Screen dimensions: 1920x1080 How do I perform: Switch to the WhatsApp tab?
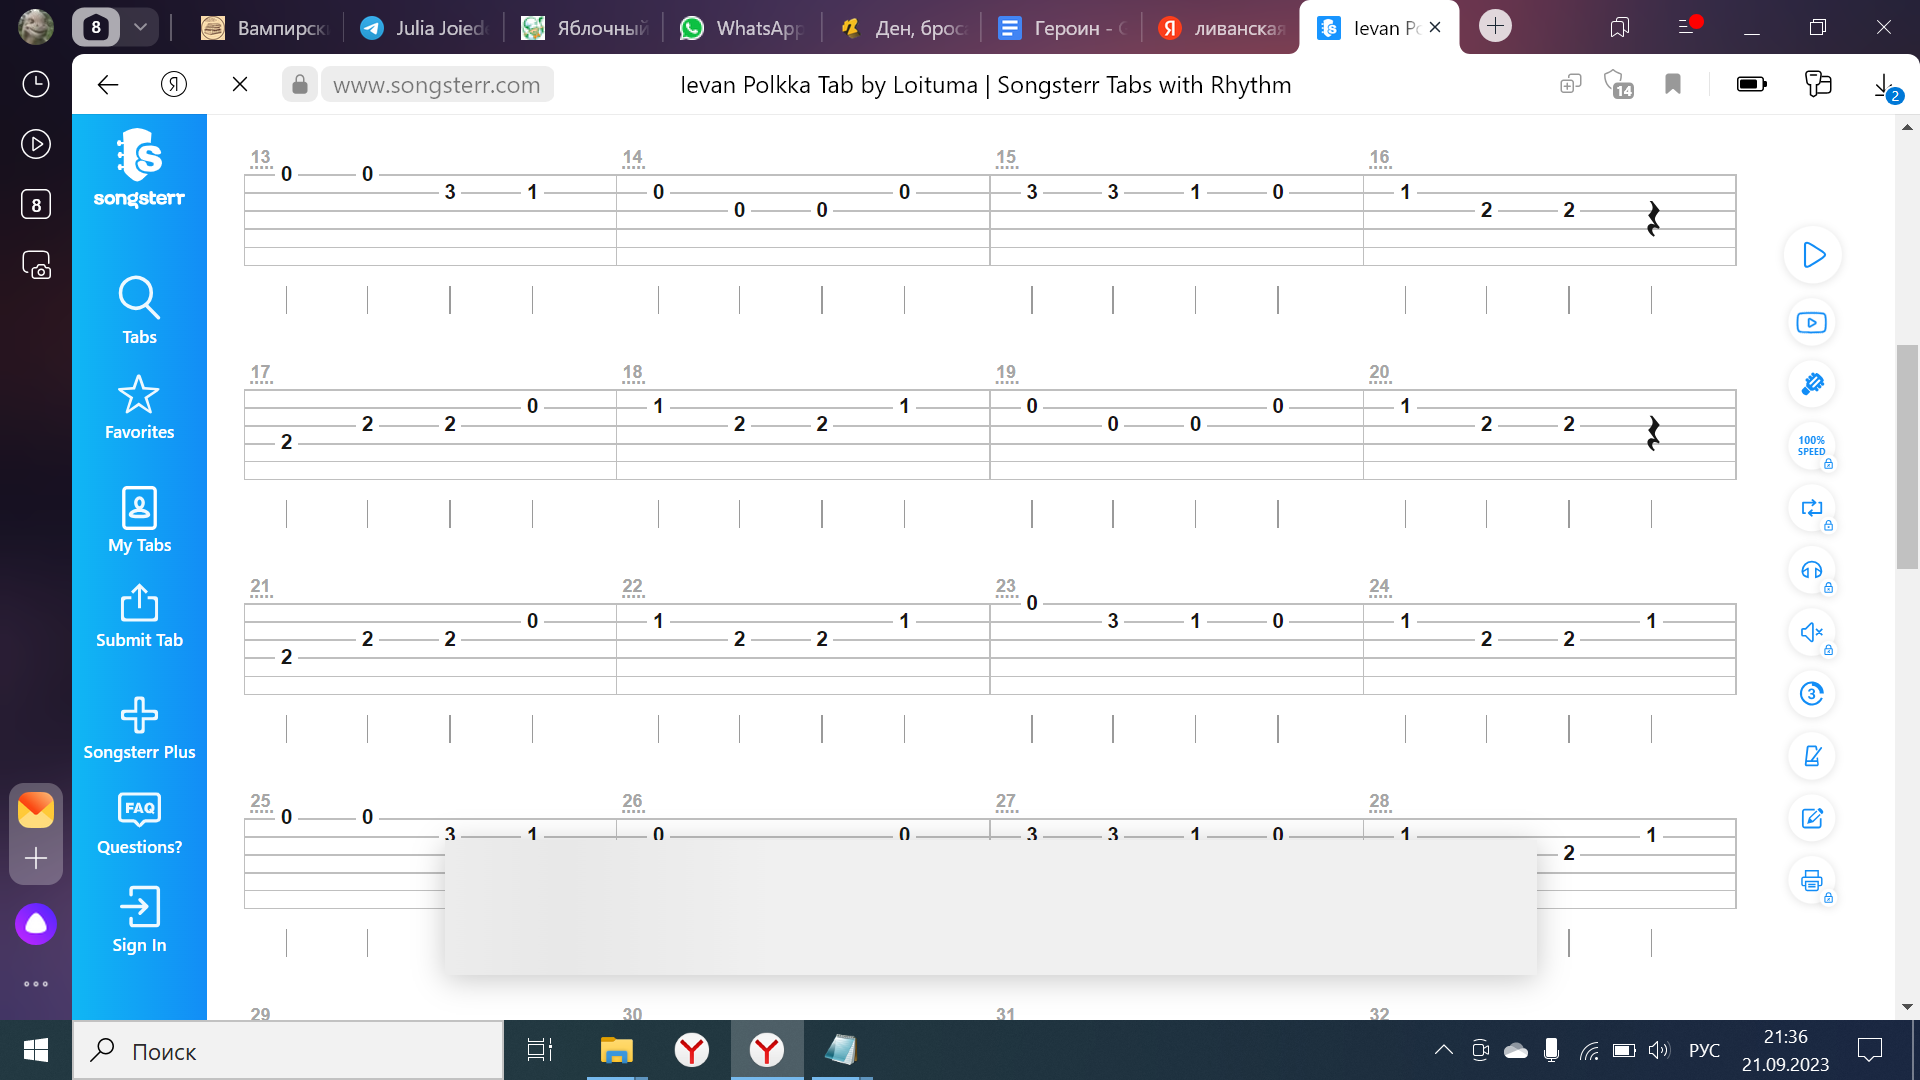point(742,28)
